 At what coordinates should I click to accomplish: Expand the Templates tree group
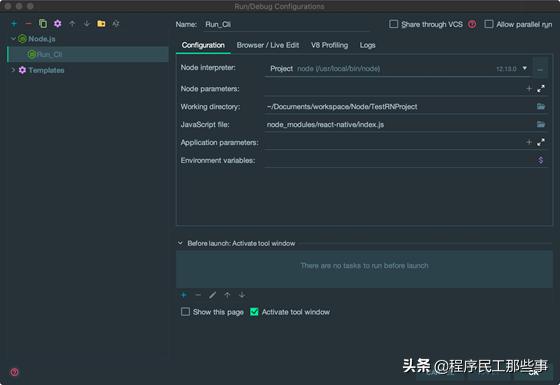tap(13, 70)
